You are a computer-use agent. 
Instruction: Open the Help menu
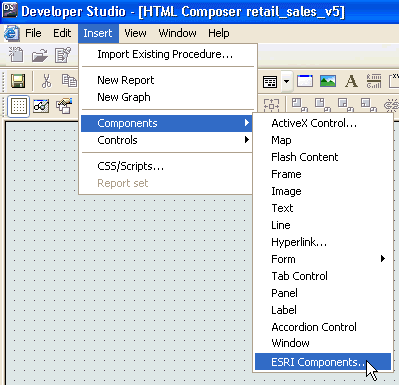219,33
